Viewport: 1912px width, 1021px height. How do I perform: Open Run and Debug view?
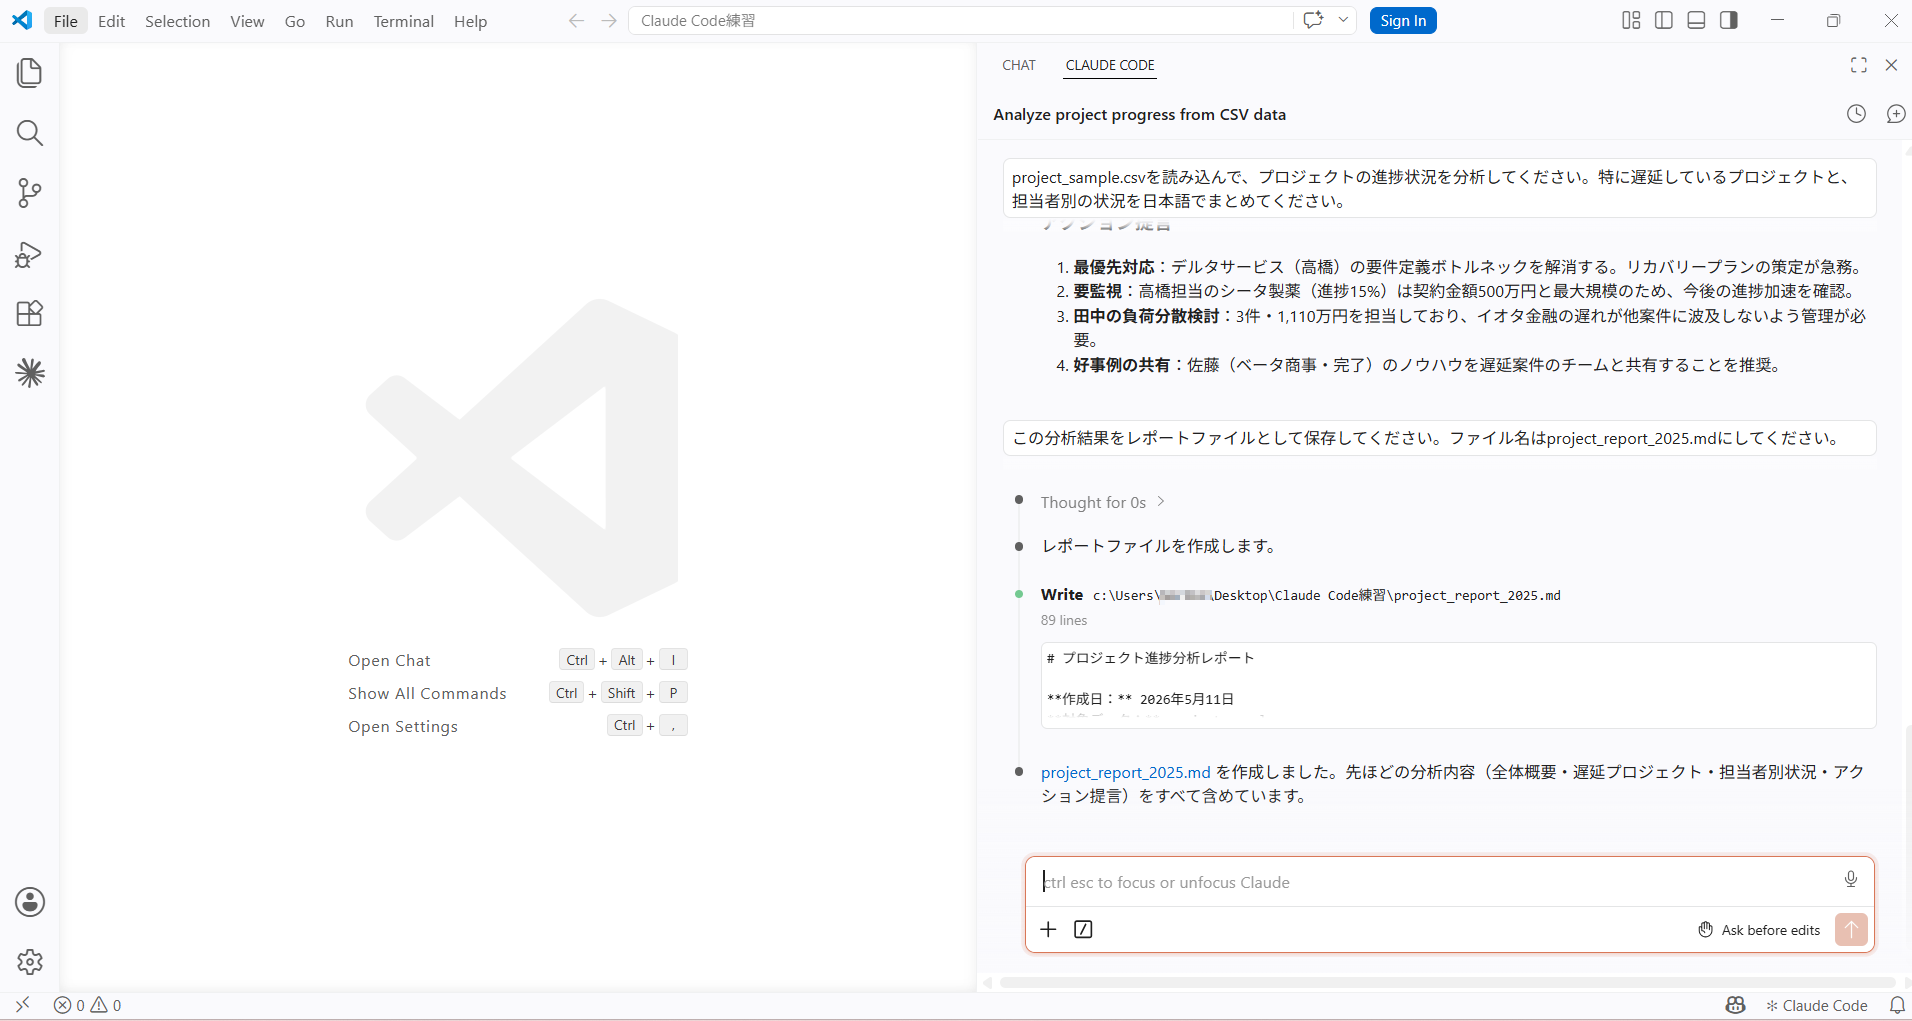click(30, 254)
